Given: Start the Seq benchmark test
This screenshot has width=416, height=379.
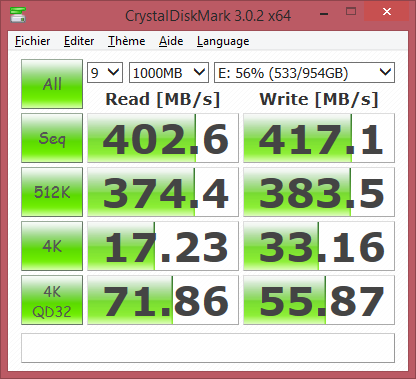Looking at the screenshot, I should tap(52, 138).
